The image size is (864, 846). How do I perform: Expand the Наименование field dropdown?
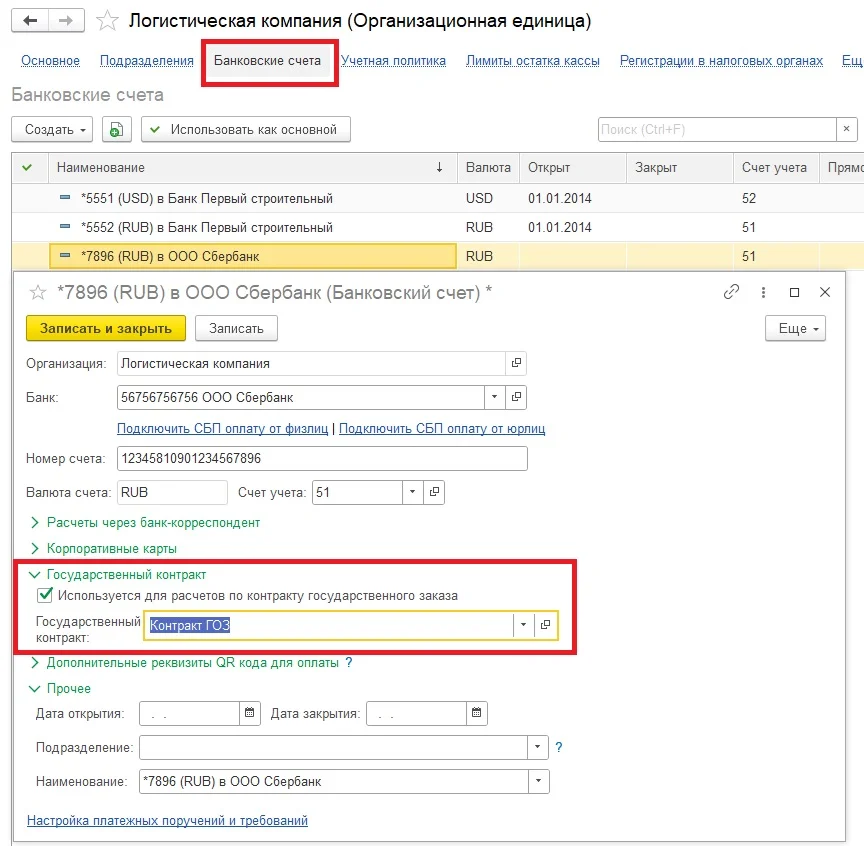(538, 781)
